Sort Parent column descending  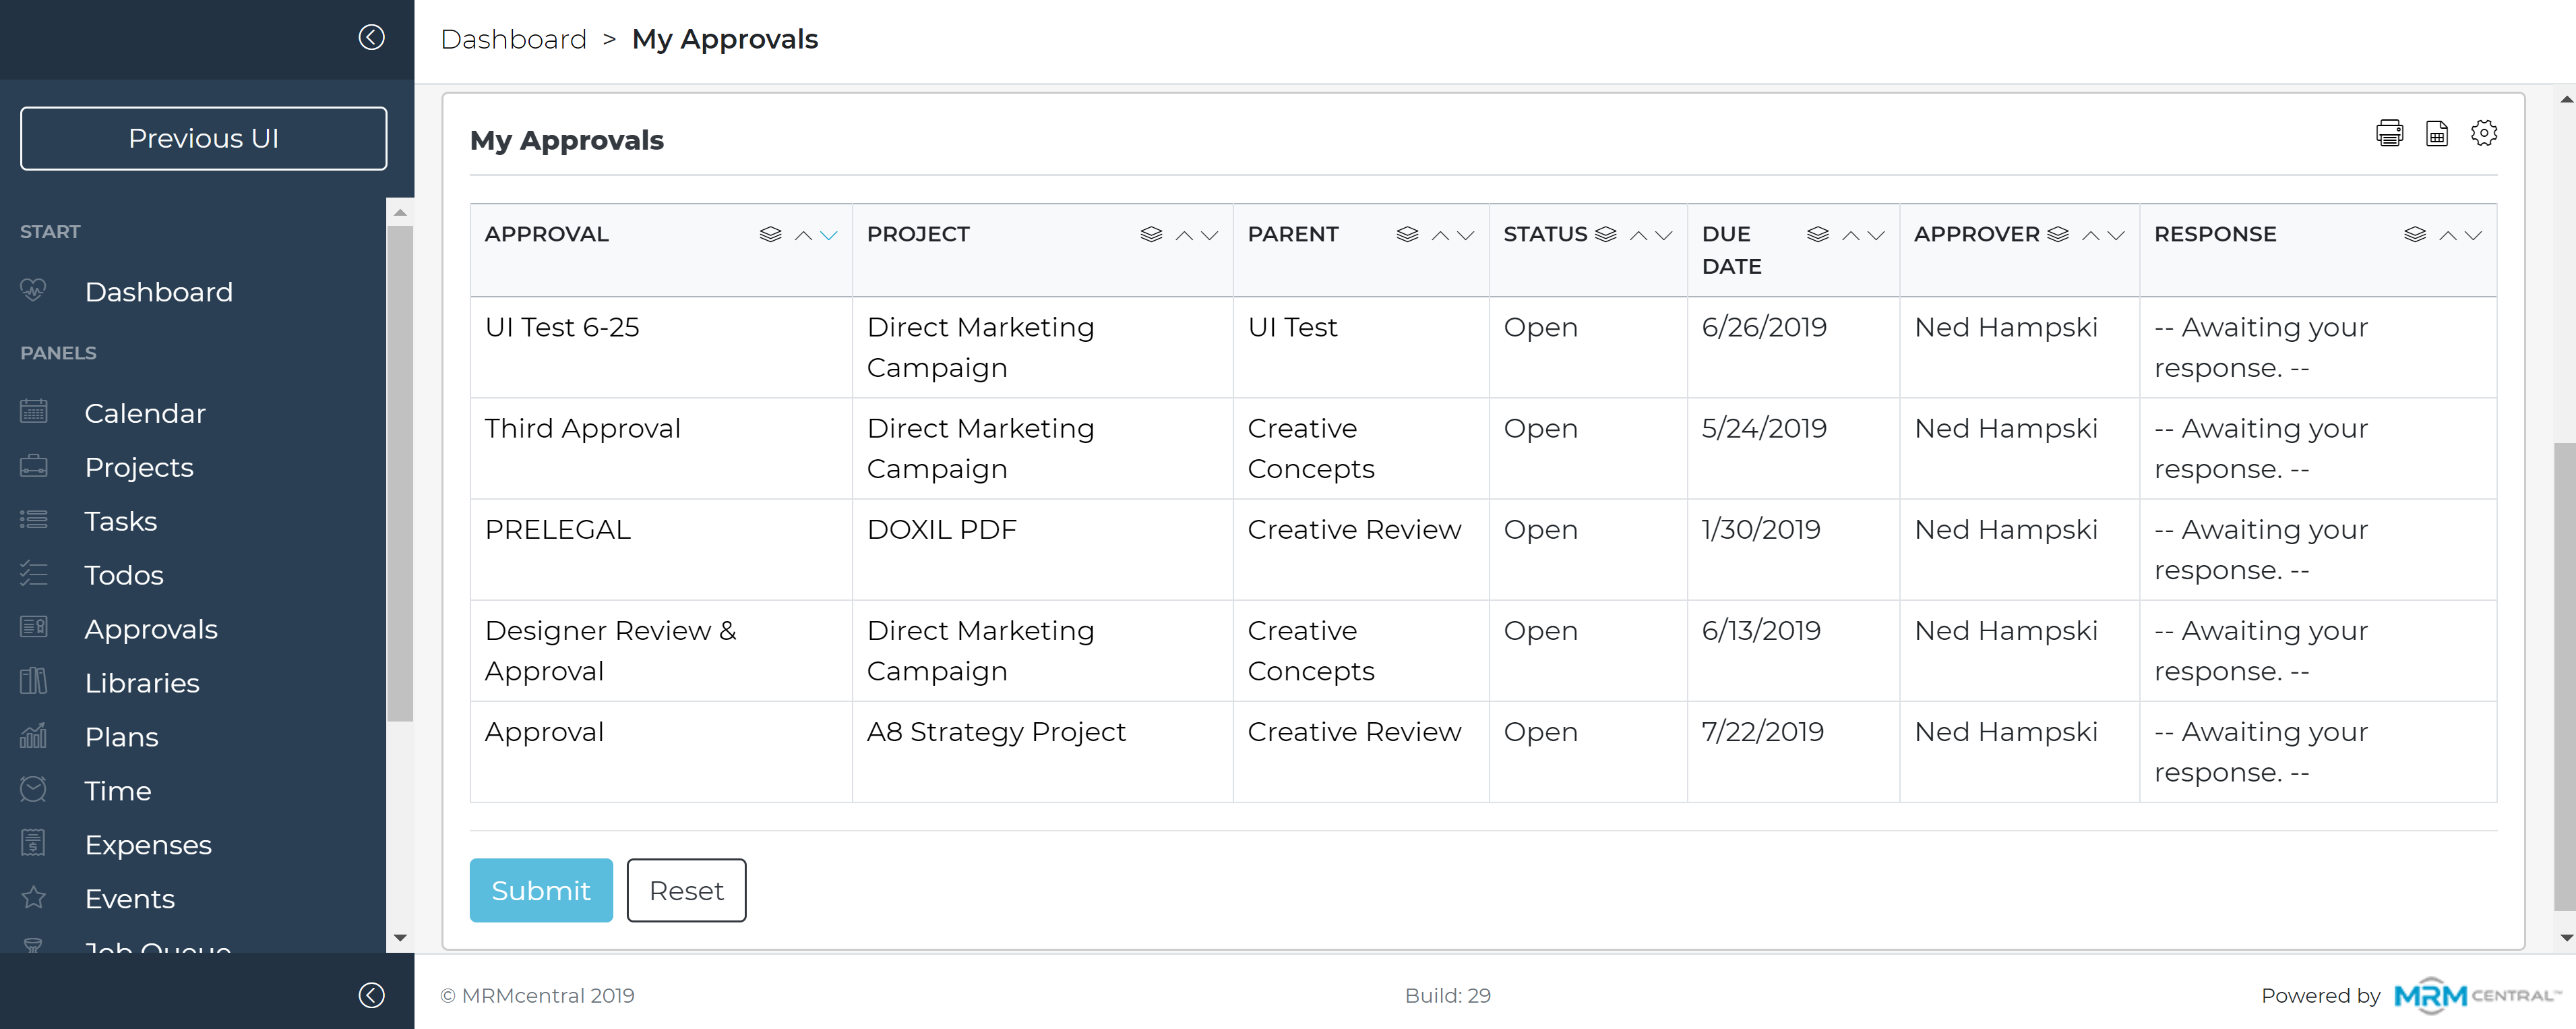click(1466, 235)
